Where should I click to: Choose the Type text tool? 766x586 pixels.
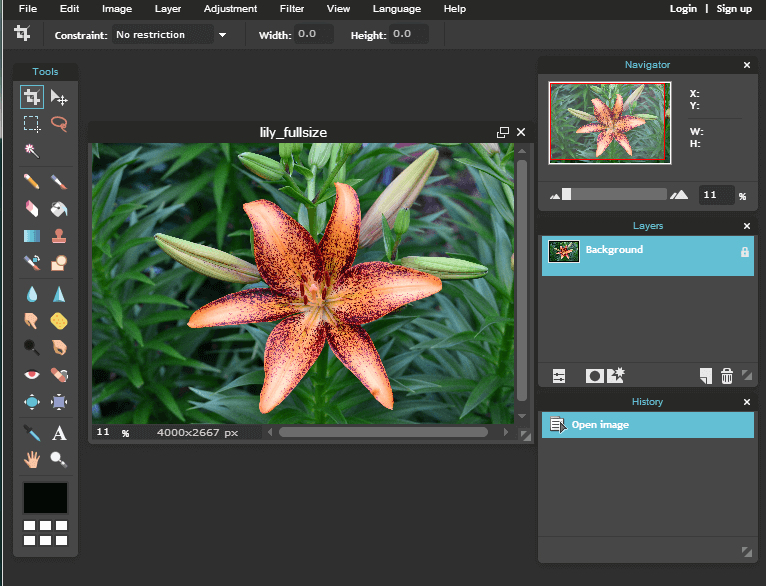click(59, 433)
